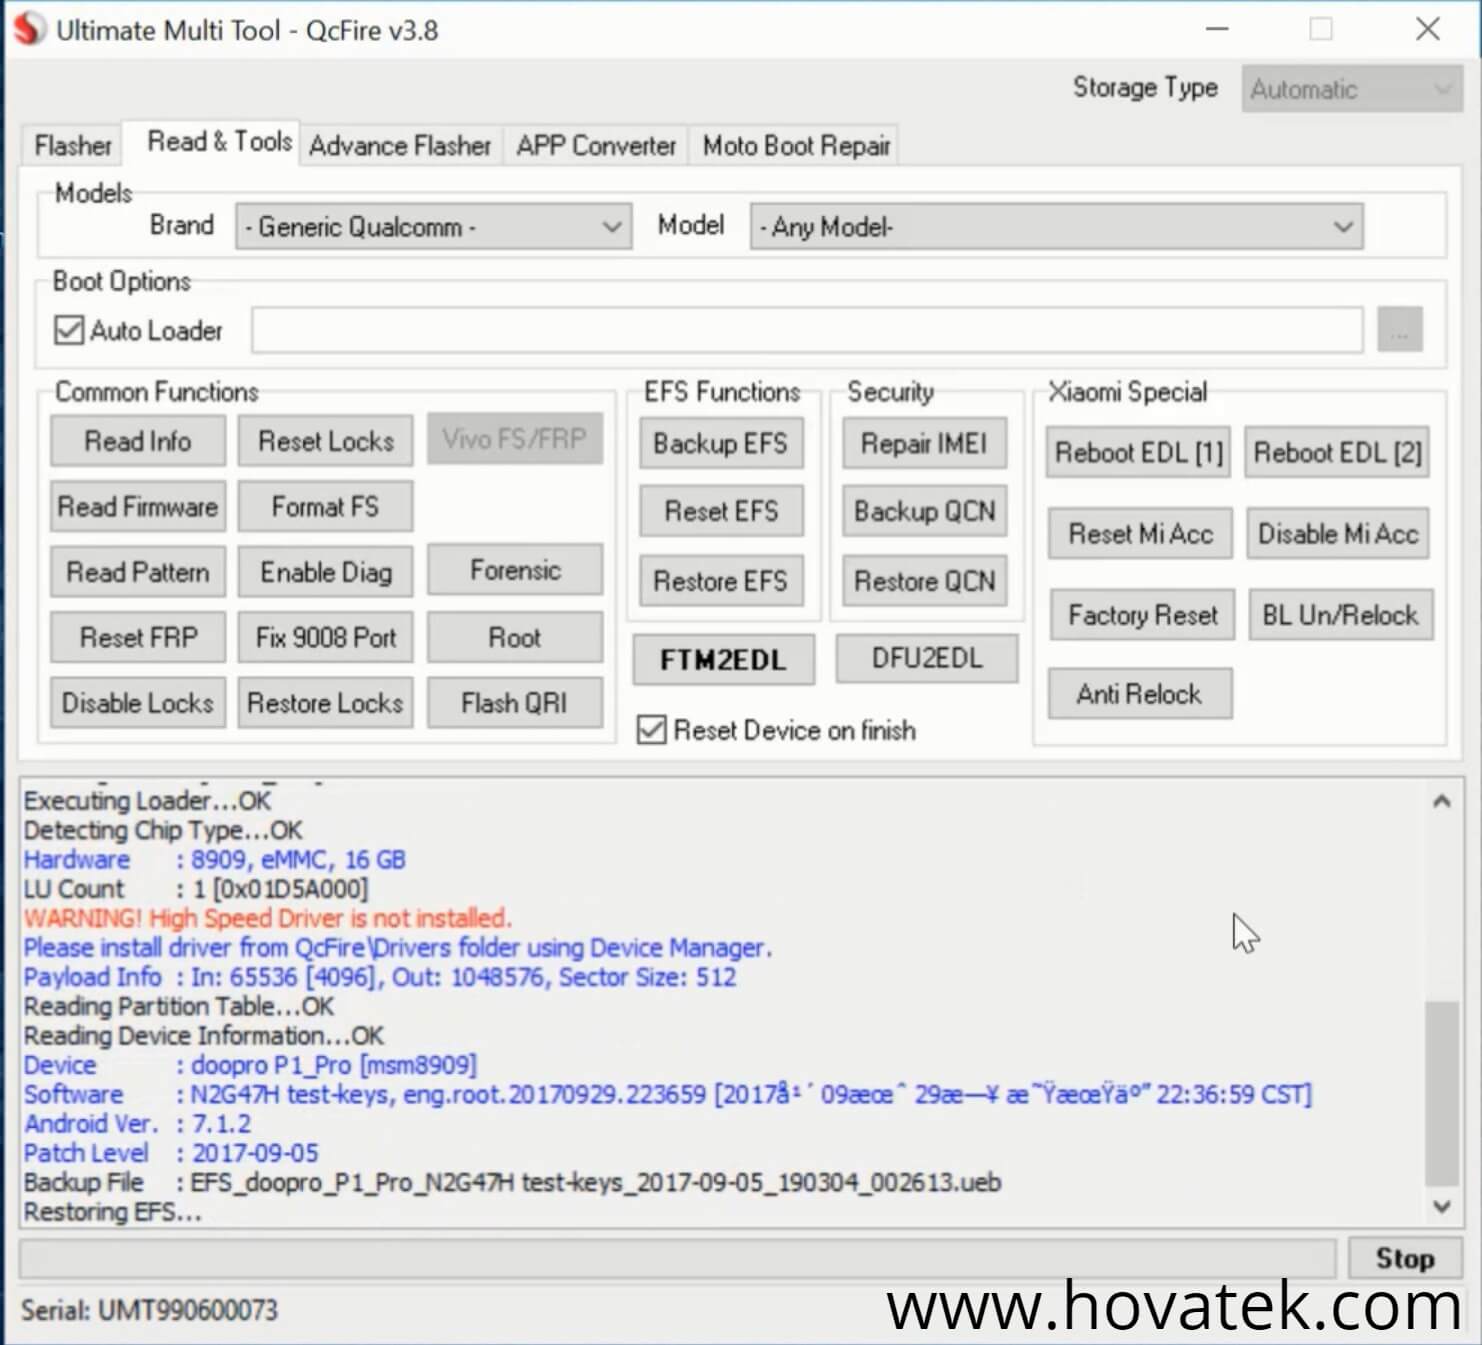Viewport: 1482px width, 1345px height.
Task: Go to the APP Converter tab
Action: coord(596,146)
